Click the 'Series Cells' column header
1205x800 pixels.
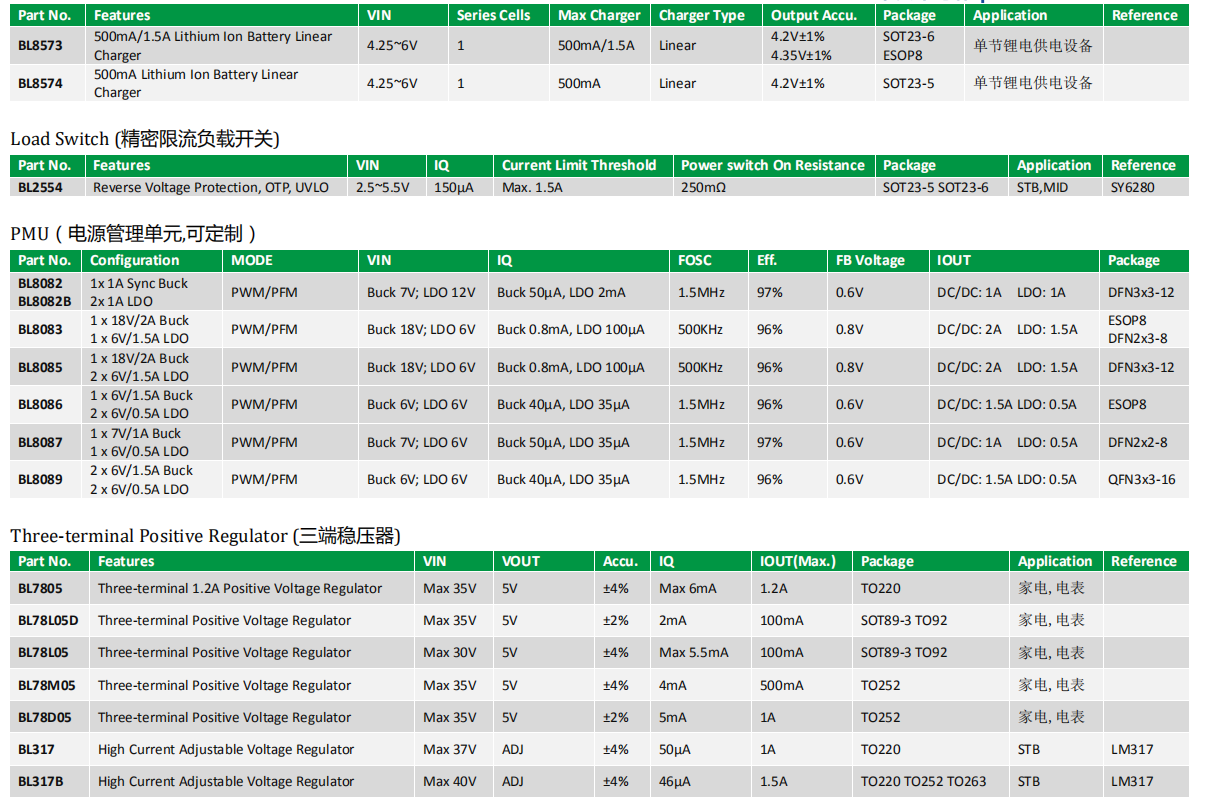coord(495,15)
